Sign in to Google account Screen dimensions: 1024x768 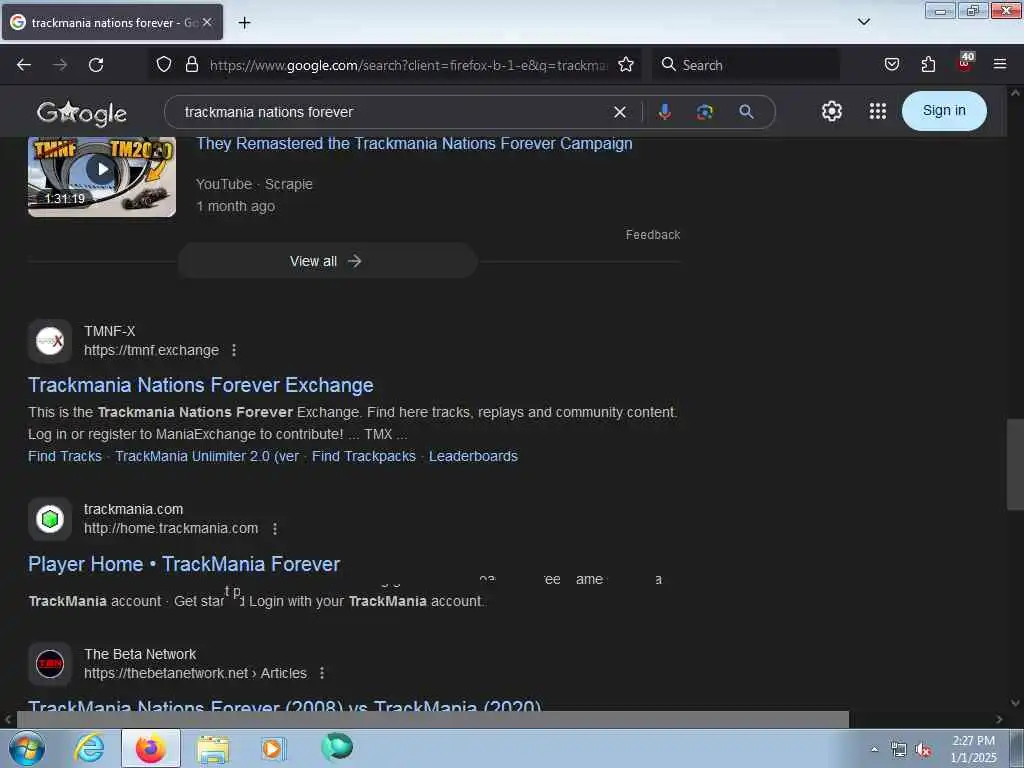point(944,111)
